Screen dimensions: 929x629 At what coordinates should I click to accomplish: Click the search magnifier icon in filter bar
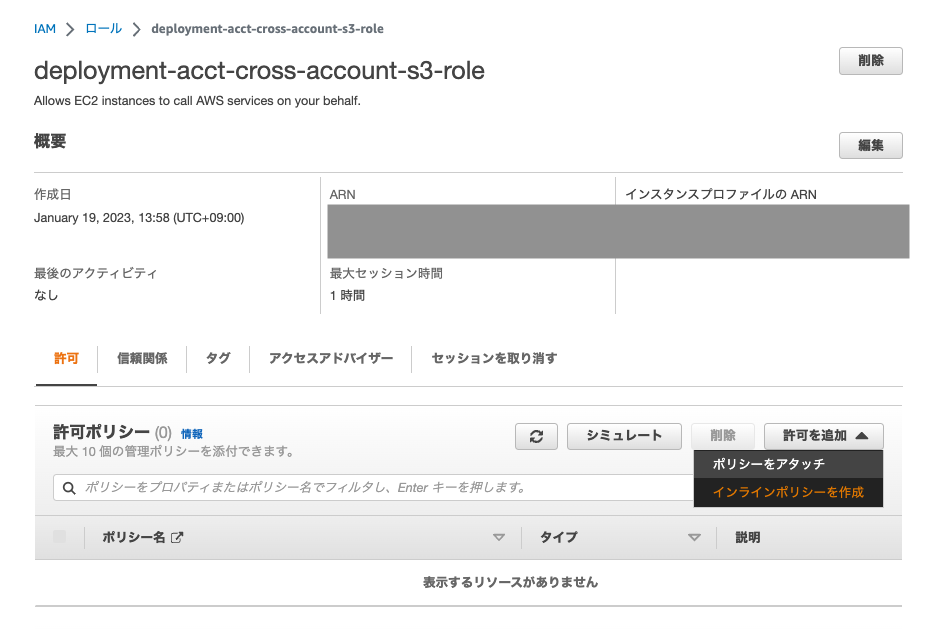pos(68,487)
